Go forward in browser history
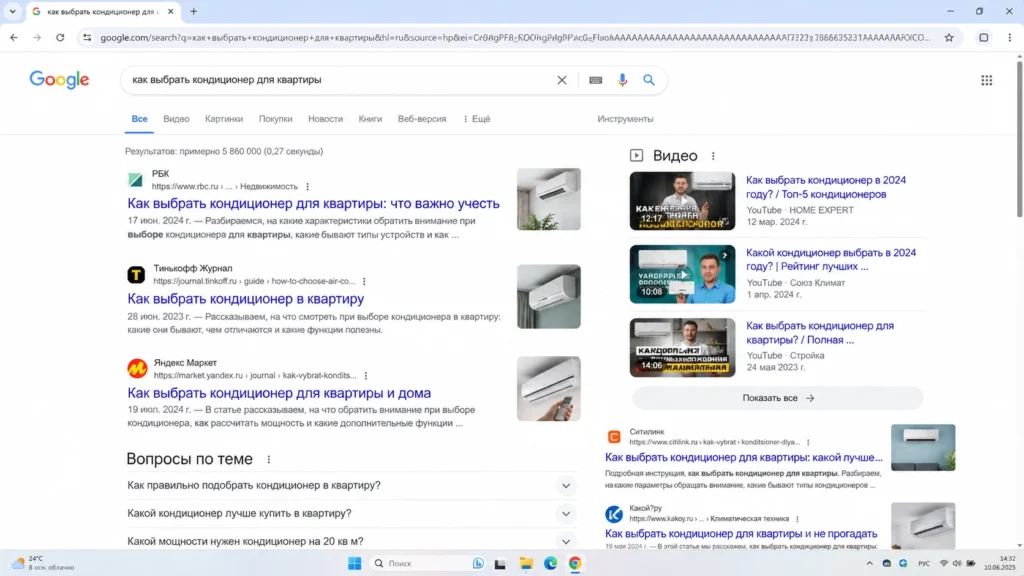Image resolution: width=1024 pixels, height=576 pixels. [x=37, y=37]
